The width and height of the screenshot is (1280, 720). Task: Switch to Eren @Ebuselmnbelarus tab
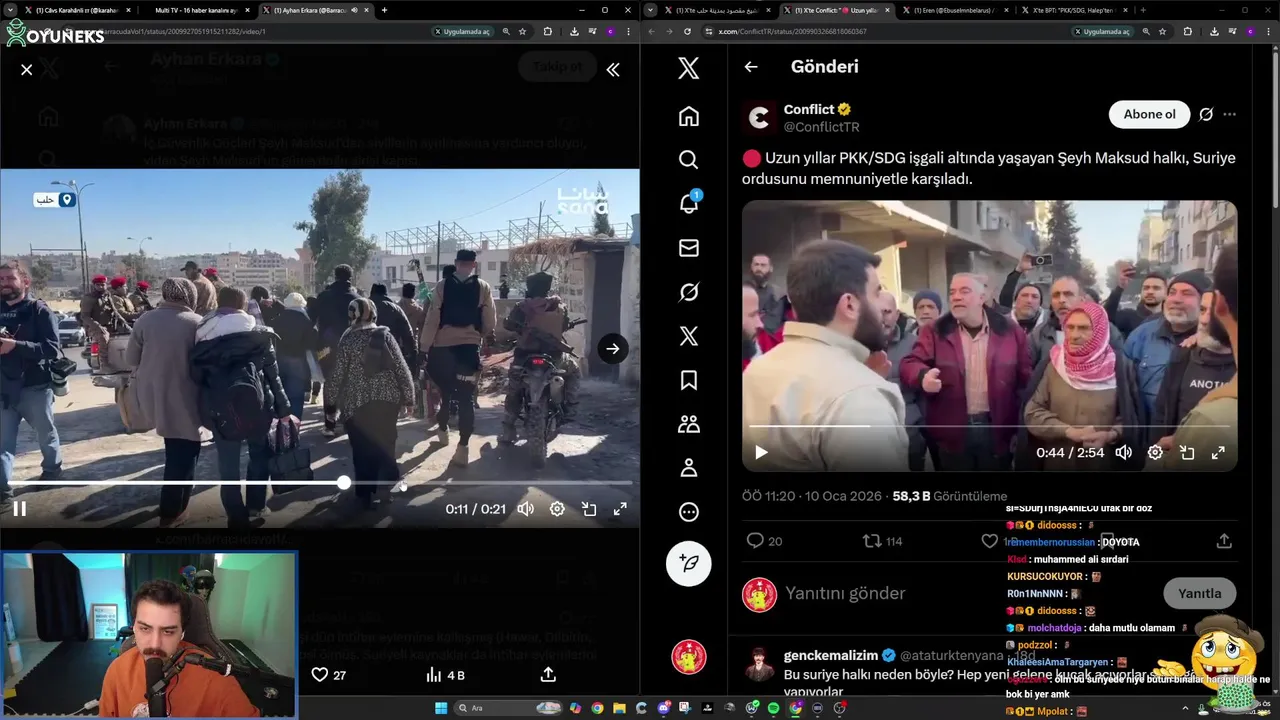coord(955,10)
